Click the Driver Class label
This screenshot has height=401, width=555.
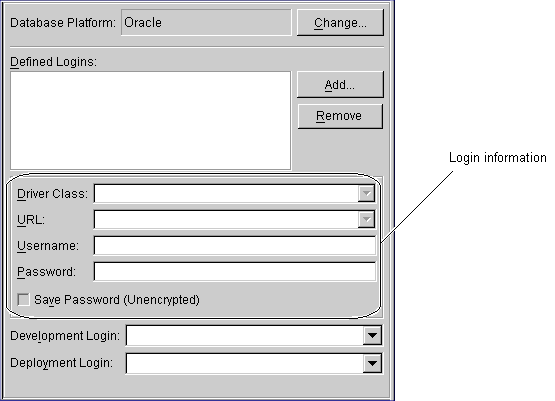pyautogui.click(x=52, y=194)
